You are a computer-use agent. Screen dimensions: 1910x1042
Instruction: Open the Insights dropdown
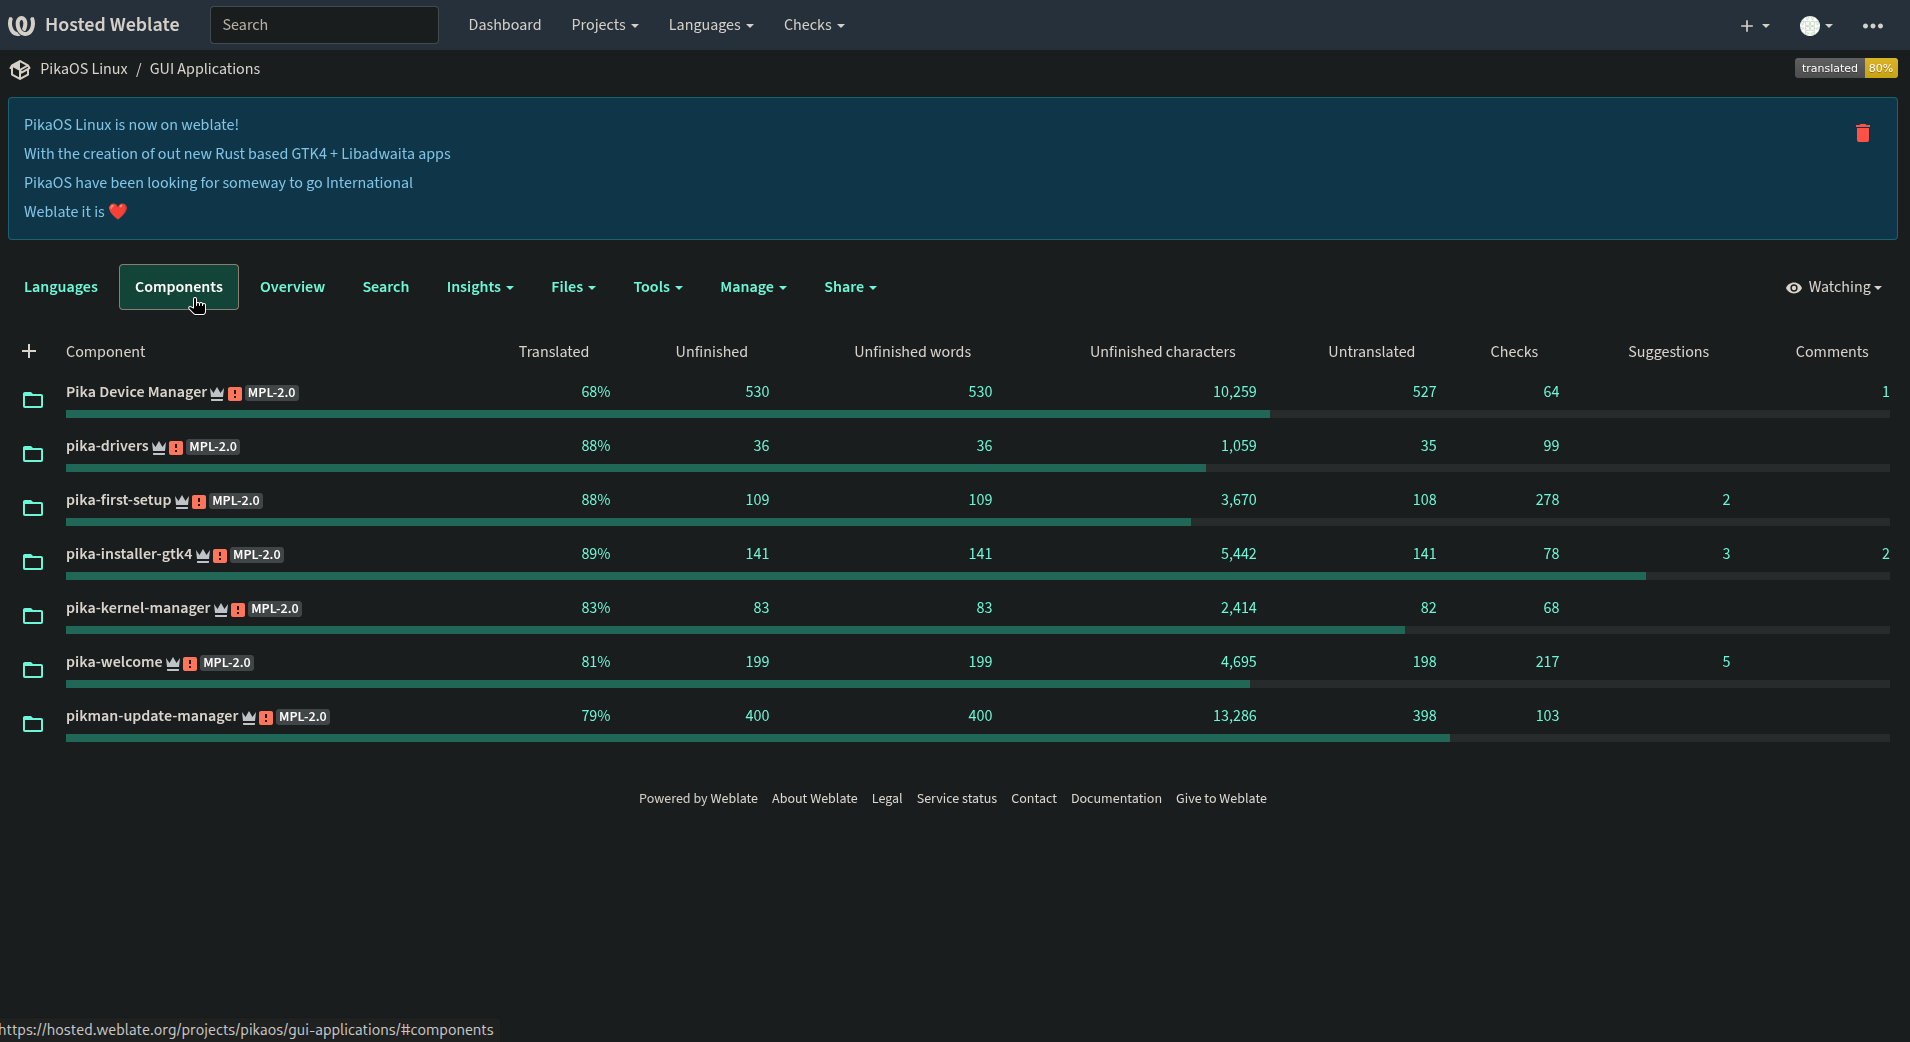(480, 287)
